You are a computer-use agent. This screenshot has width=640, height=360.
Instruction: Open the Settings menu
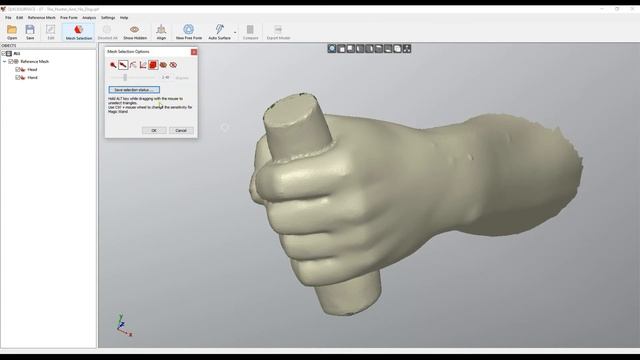108,18
